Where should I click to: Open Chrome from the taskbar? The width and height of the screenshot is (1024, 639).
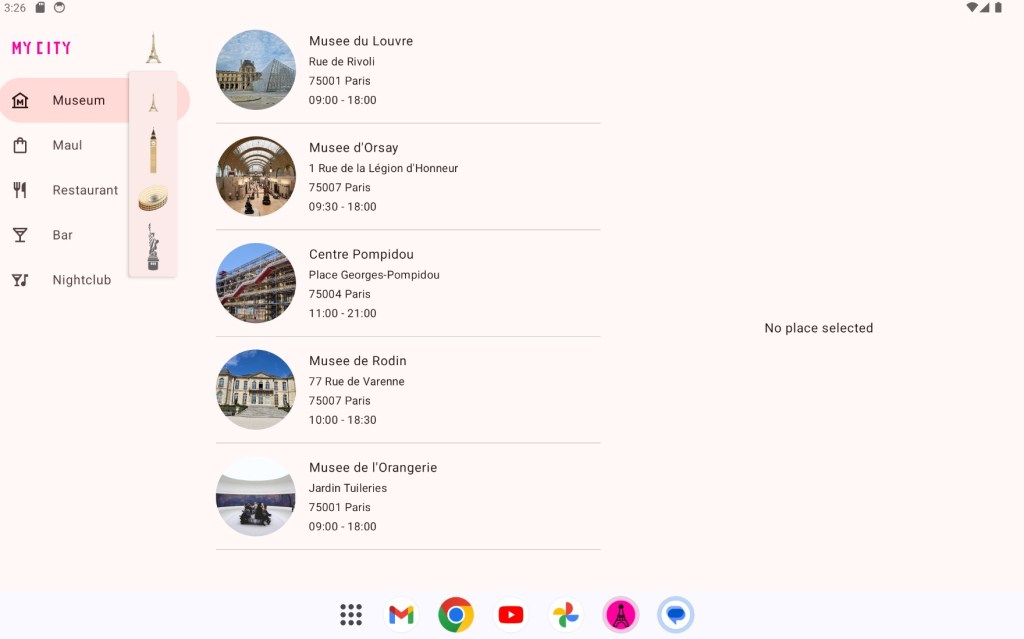456,614
